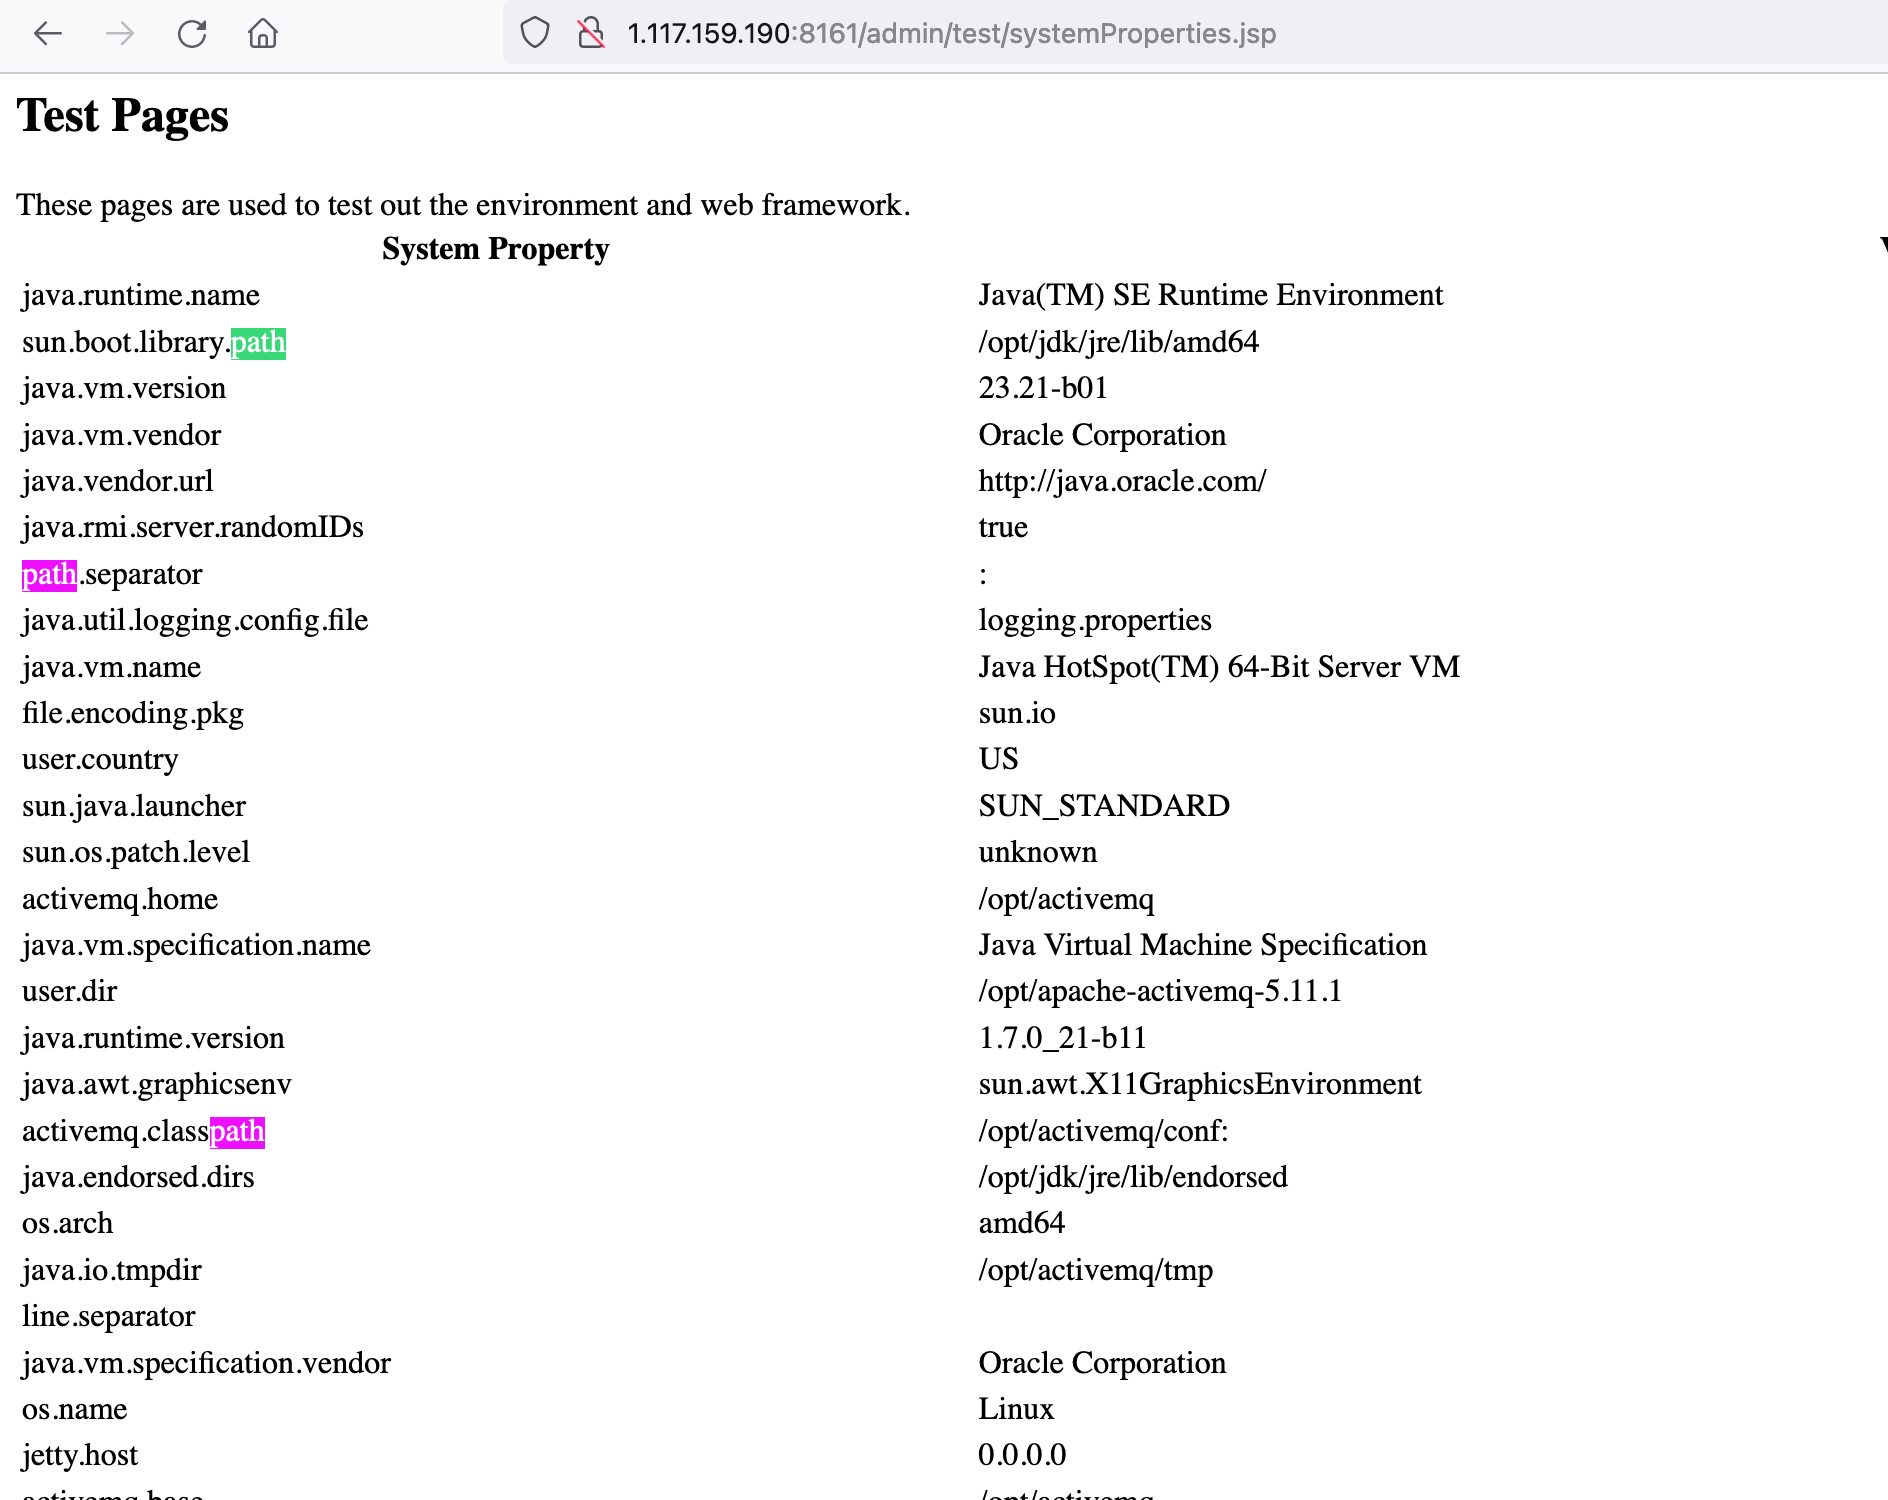Select the java.vm.vendor property name
This screenshot has width=1888, height=1500.
[122, 435]
